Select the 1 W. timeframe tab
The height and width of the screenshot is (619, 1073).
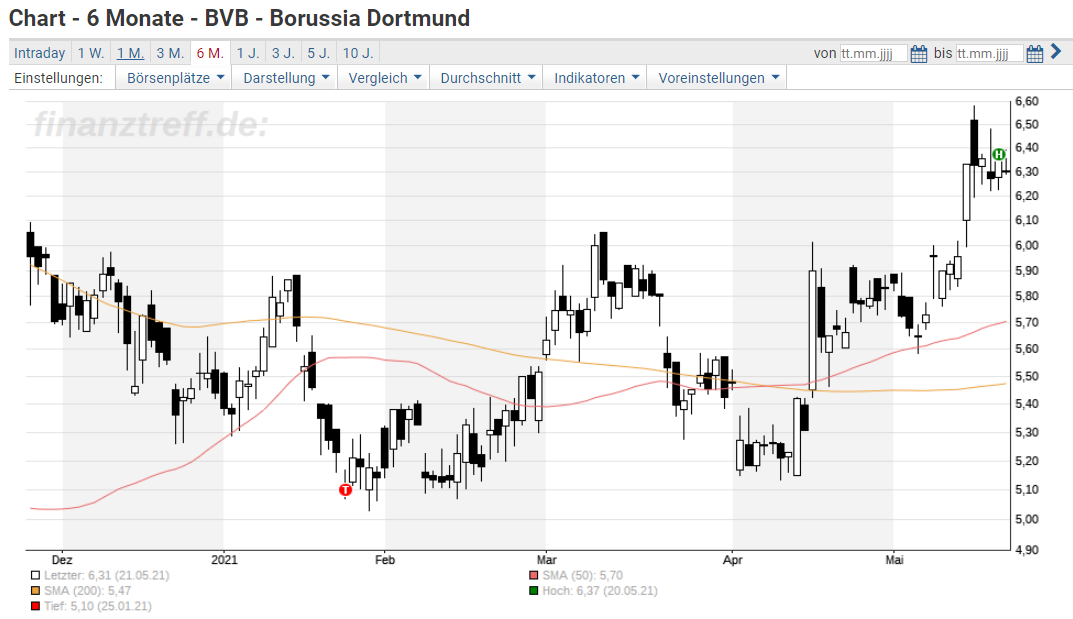point(91,53)
